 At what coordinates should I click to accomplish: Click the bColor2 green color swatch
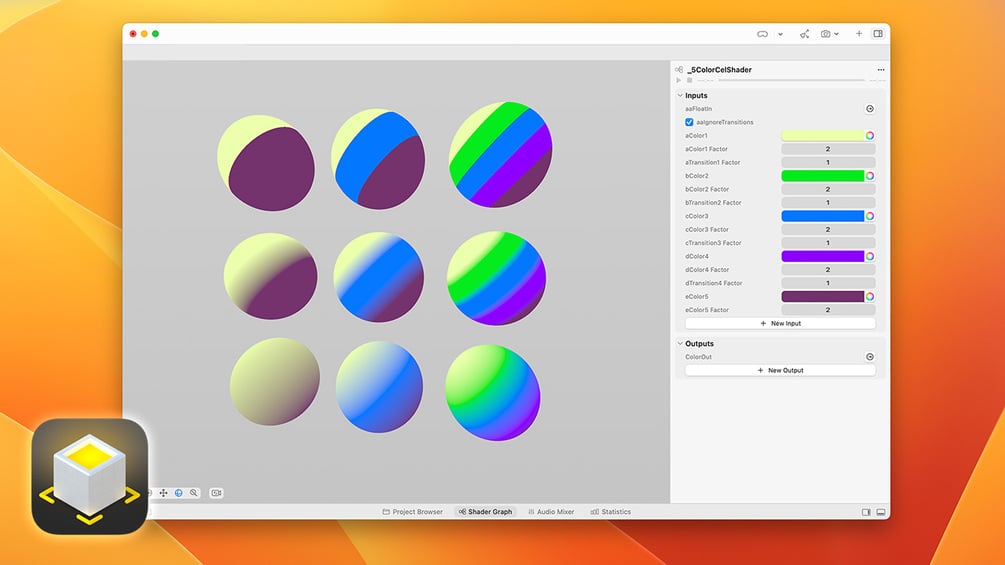tap(822, 176)
